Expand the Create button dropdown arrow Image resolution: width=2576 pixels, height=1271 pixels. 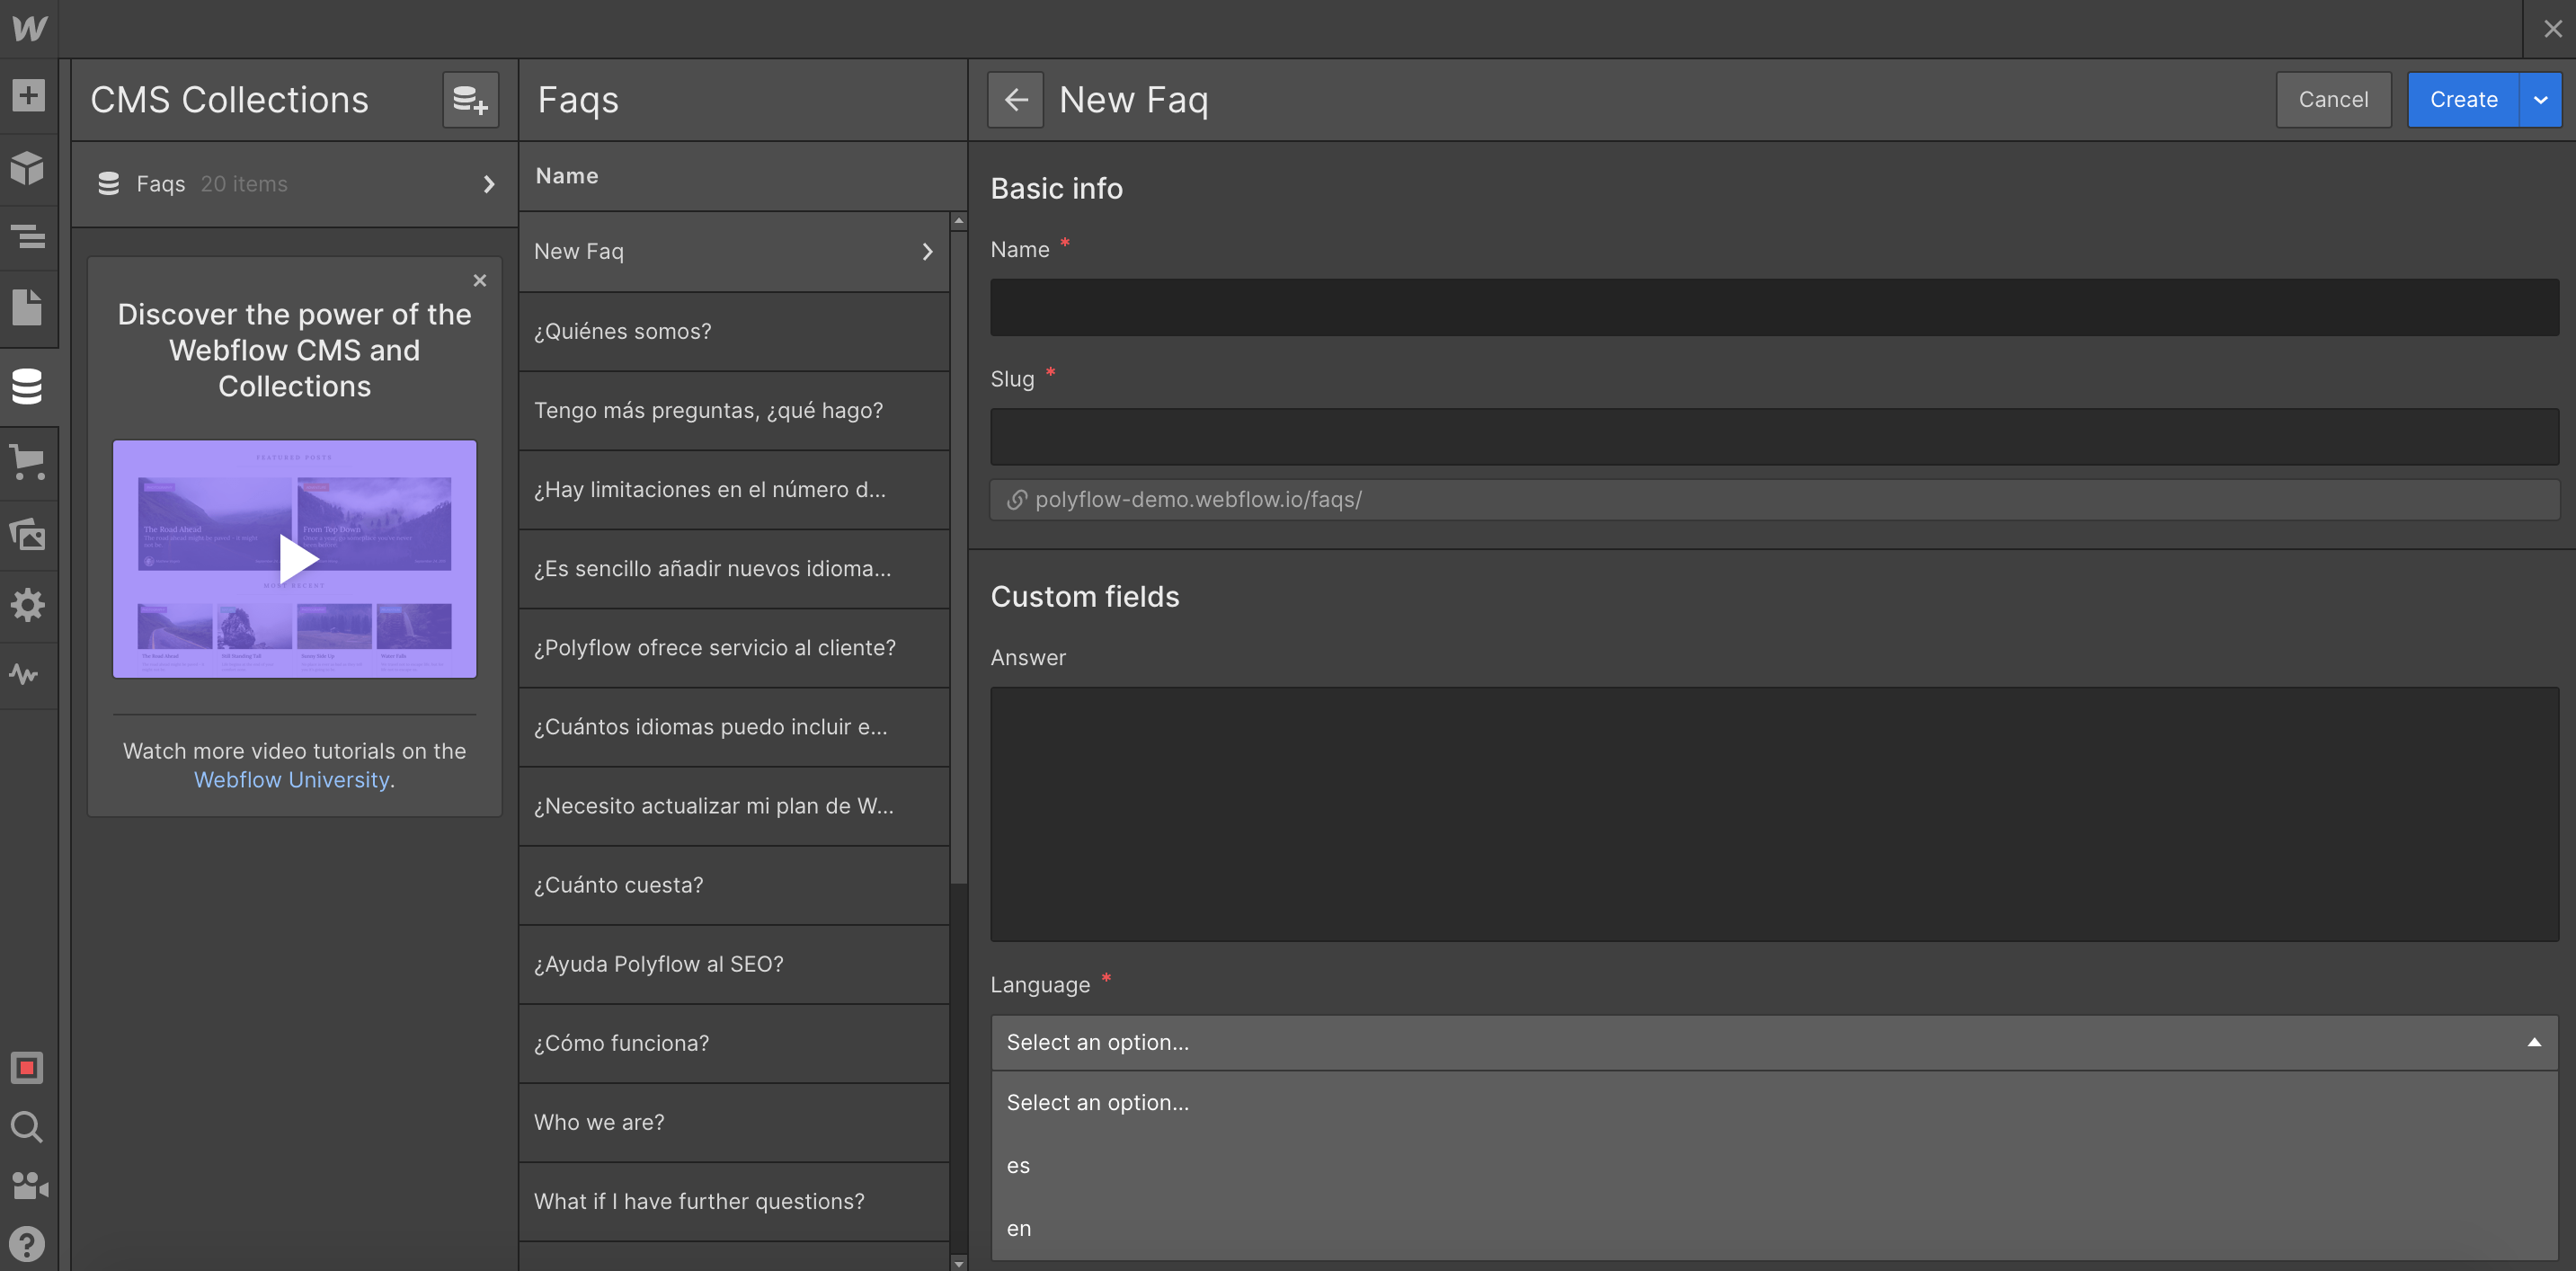pyautogui.click(x=2540, y=99)
